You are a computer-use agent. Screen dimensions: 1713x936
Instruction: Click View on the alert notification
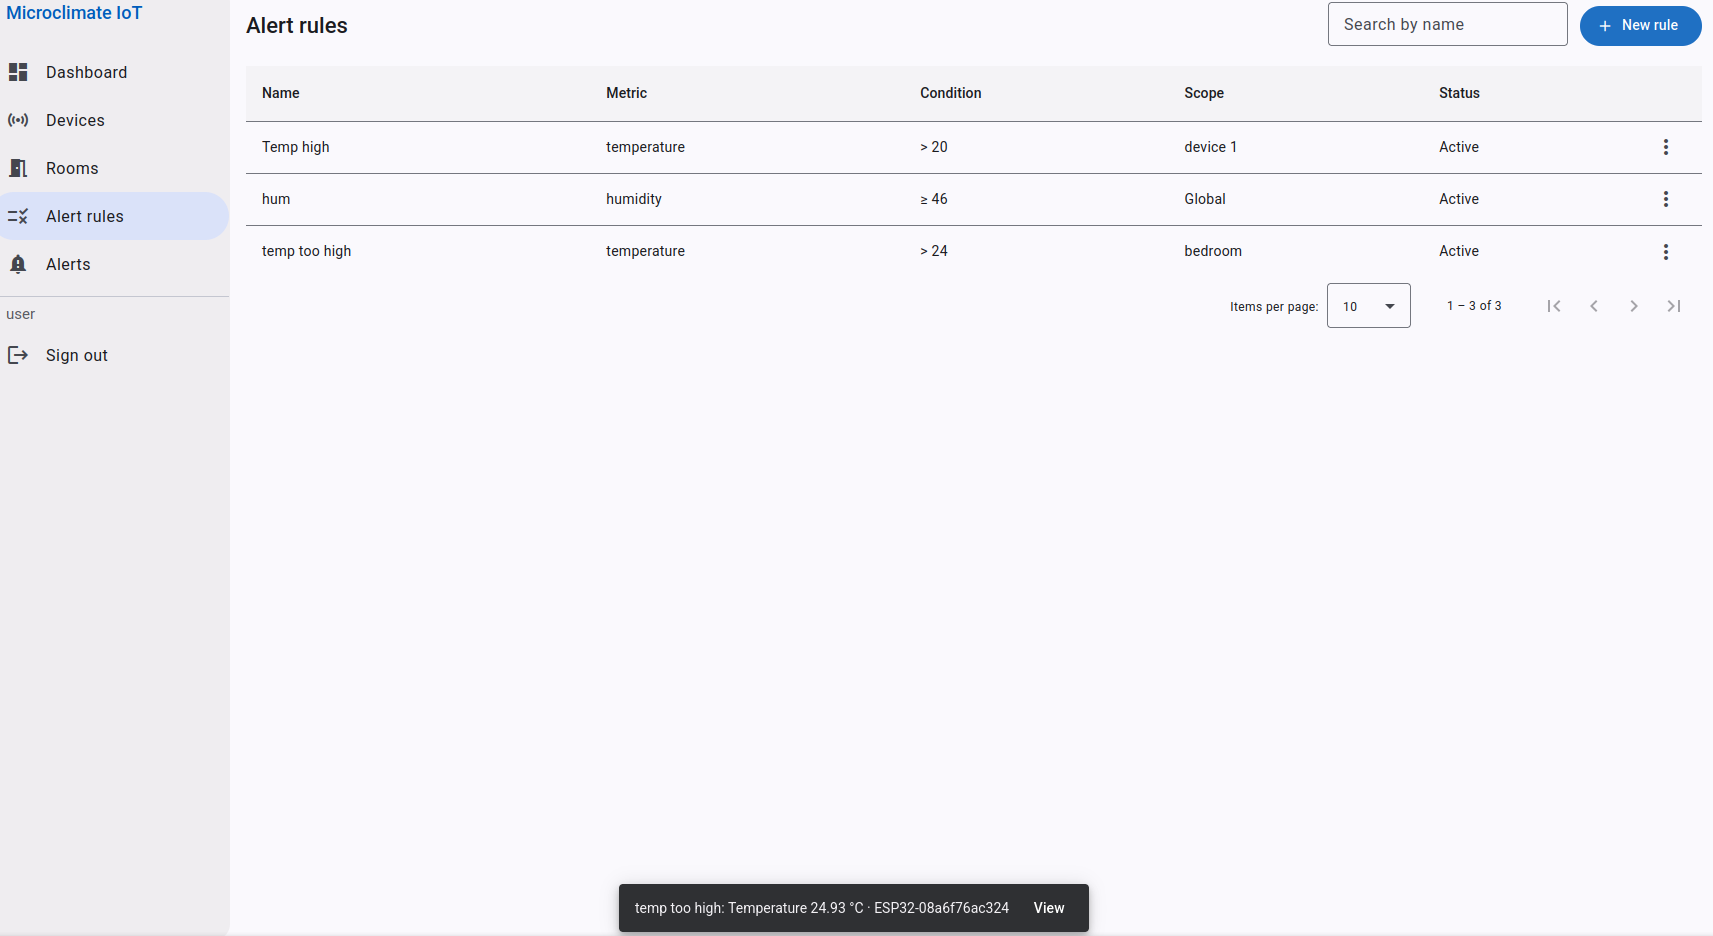[x=1049, y=908]
